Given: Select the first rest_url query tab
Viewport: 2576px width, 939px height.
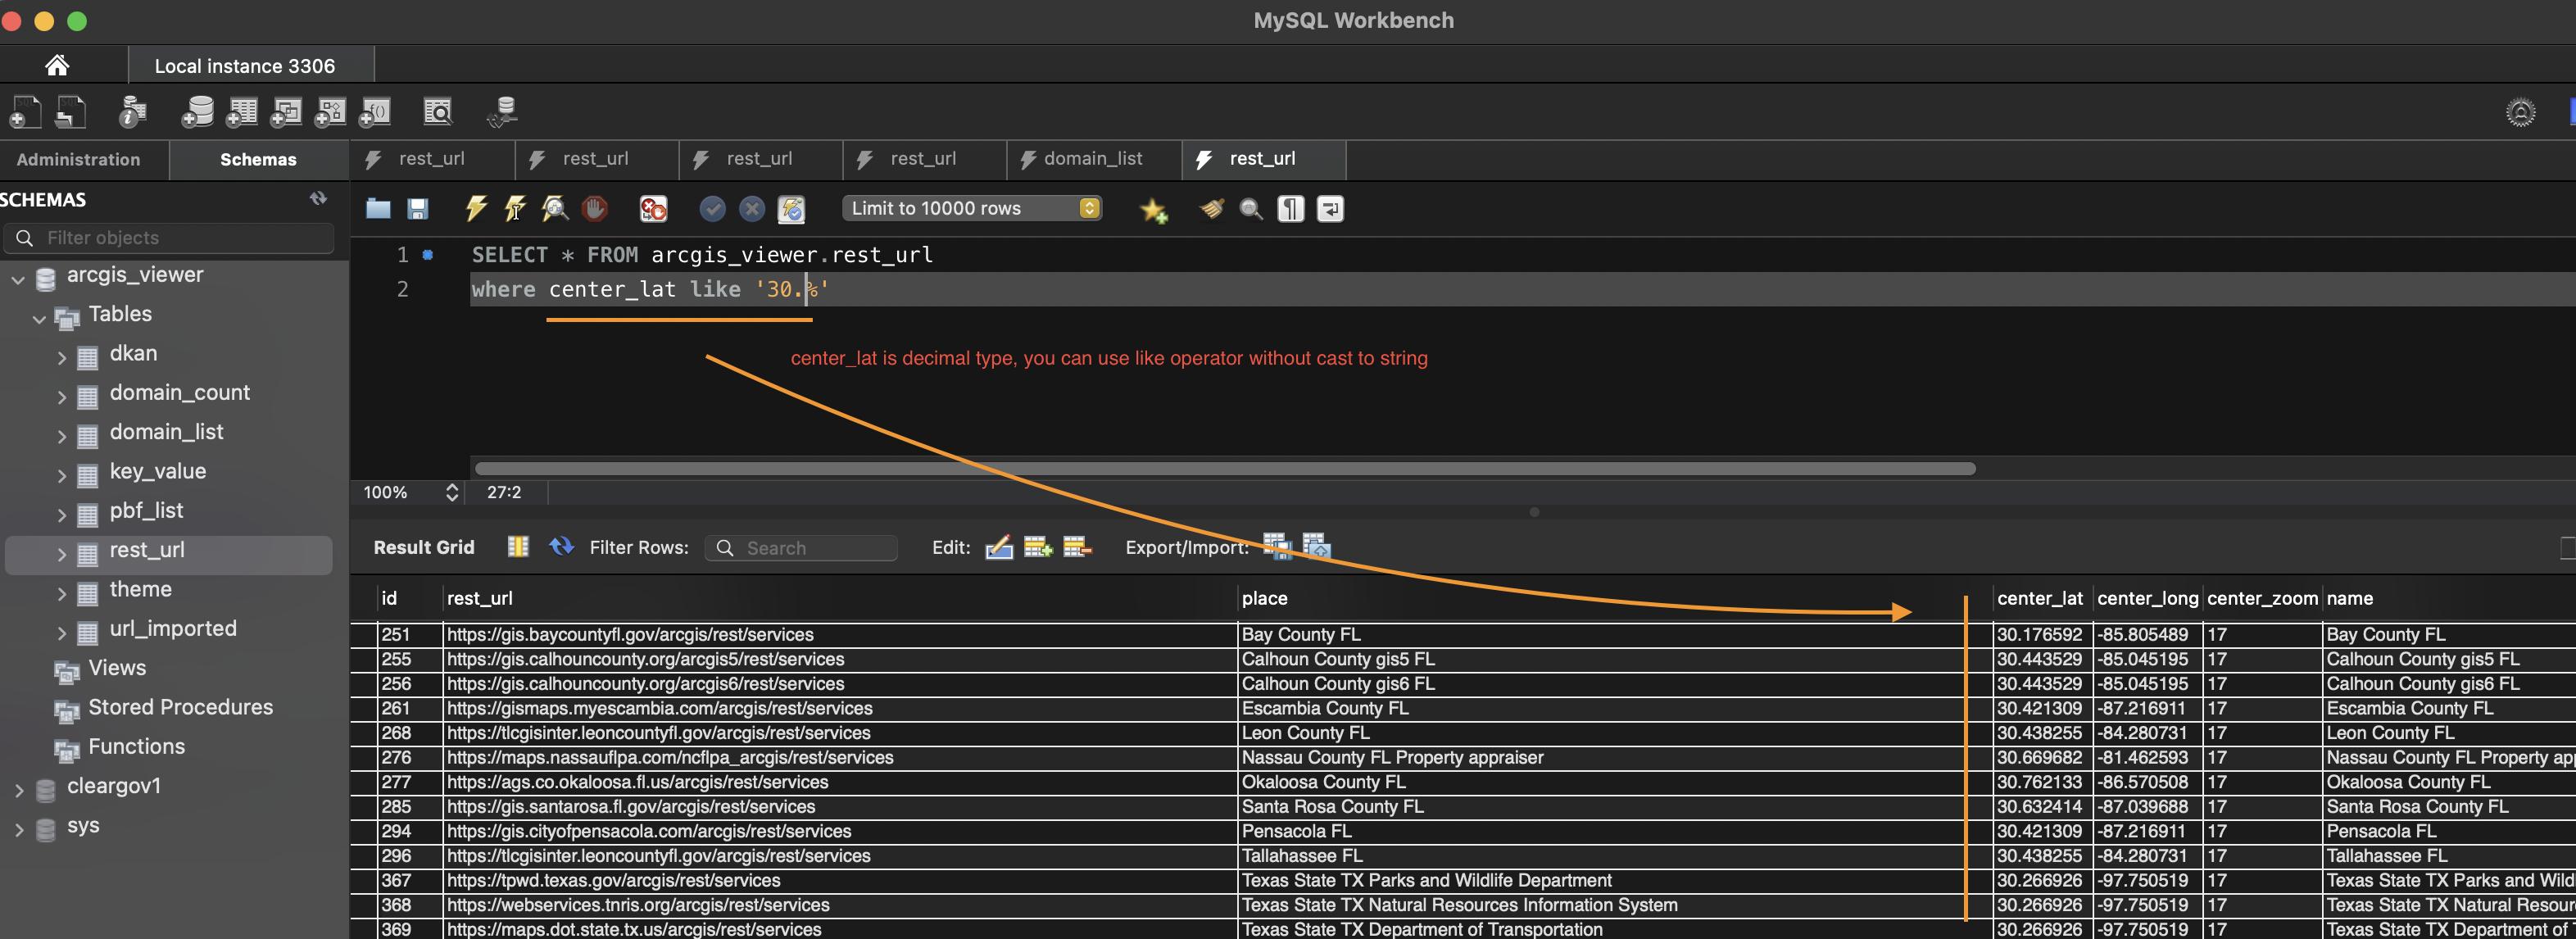Looking at the screenshot, I should pos(432,159).
